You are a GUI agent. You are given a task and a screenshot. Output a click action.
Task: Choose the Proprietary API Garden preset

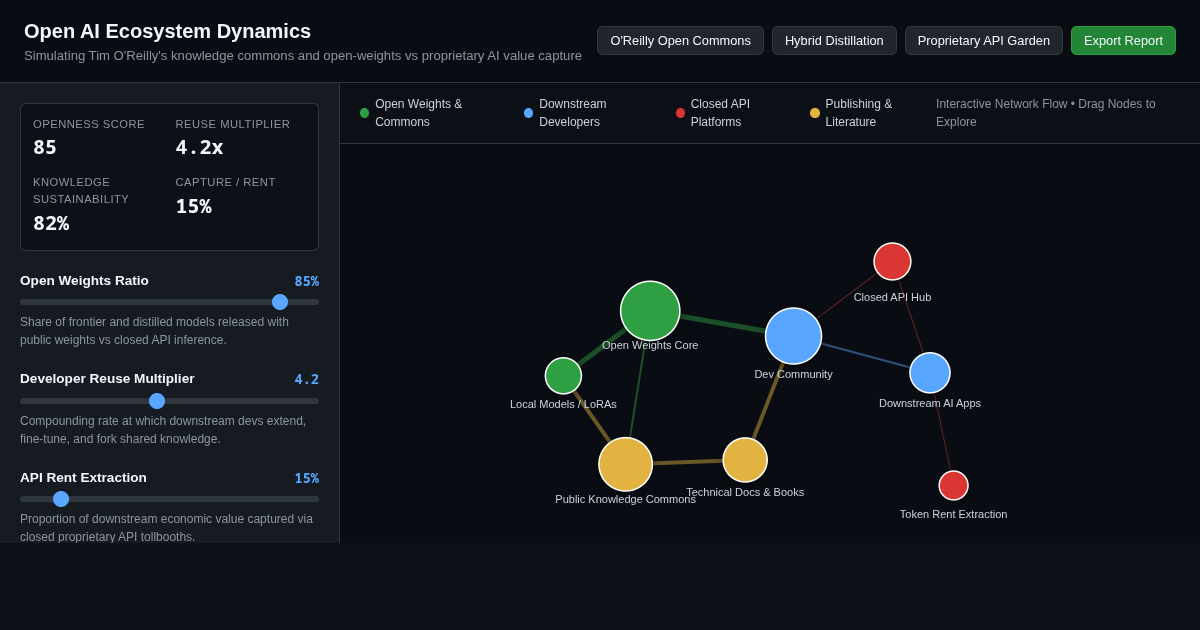click(x=984, y=41)
